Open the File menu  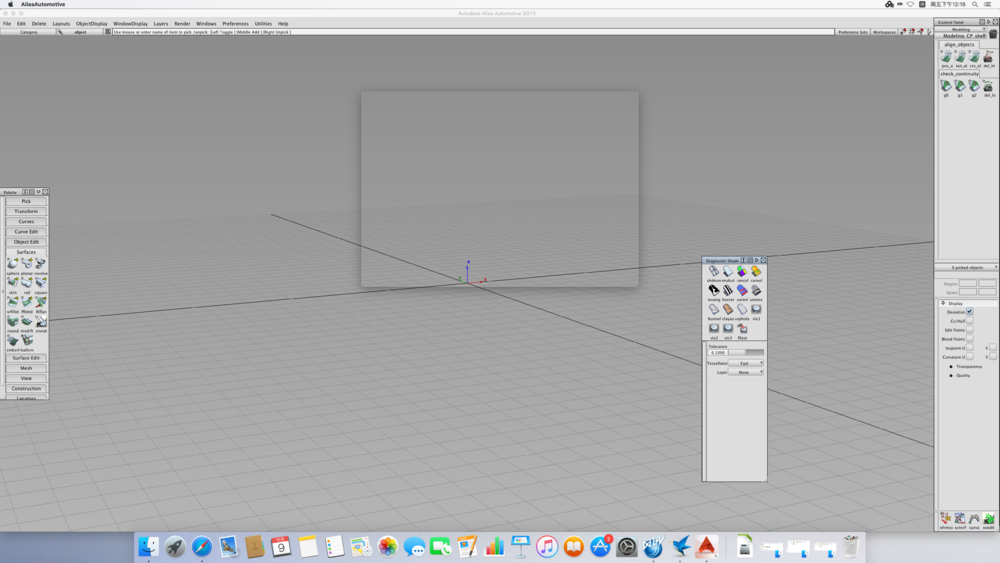(x=6, y=24)
